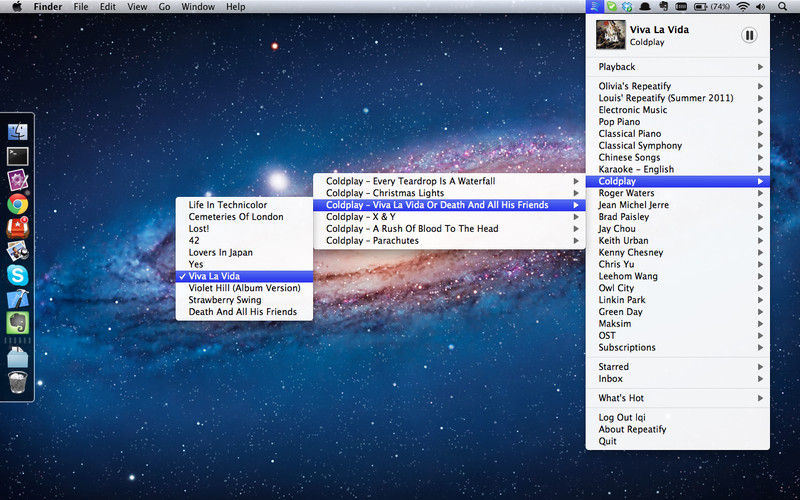Open Preview from the dock

(x=17, y=251)
